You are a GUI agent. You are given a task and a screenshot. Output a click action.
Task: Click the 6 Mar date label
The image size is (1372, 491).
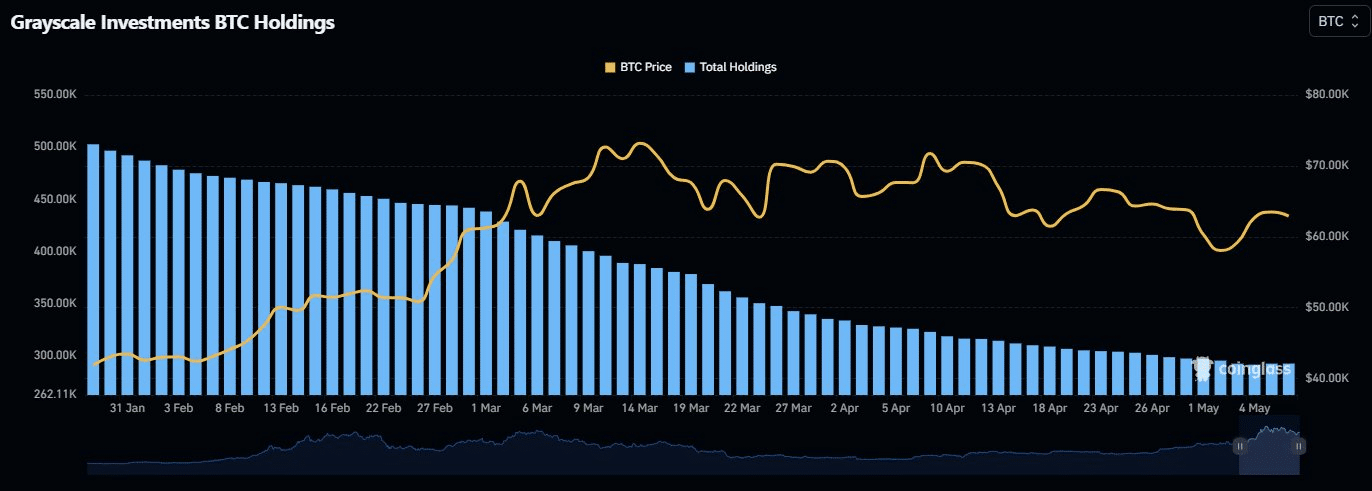pyautogui.click(x=536, y=409)
